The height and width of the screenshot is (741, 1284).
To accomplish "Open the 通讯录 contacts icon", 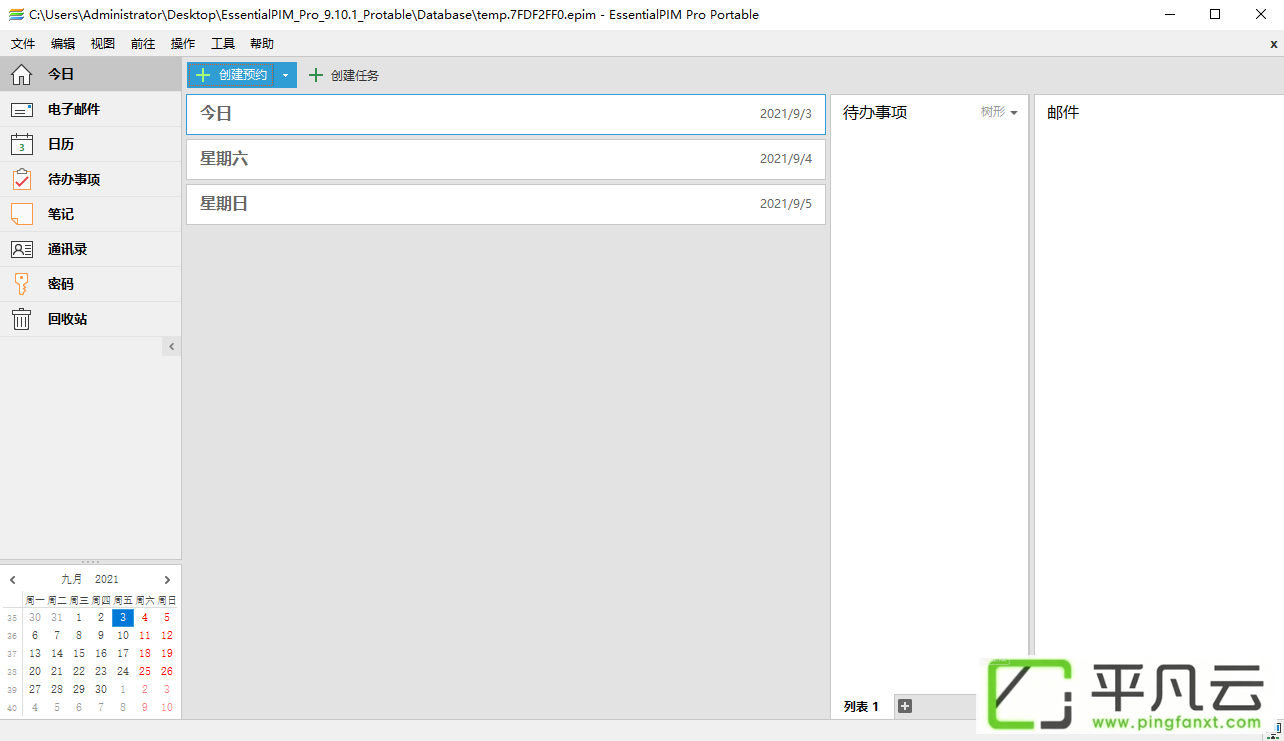I will 21,249.
